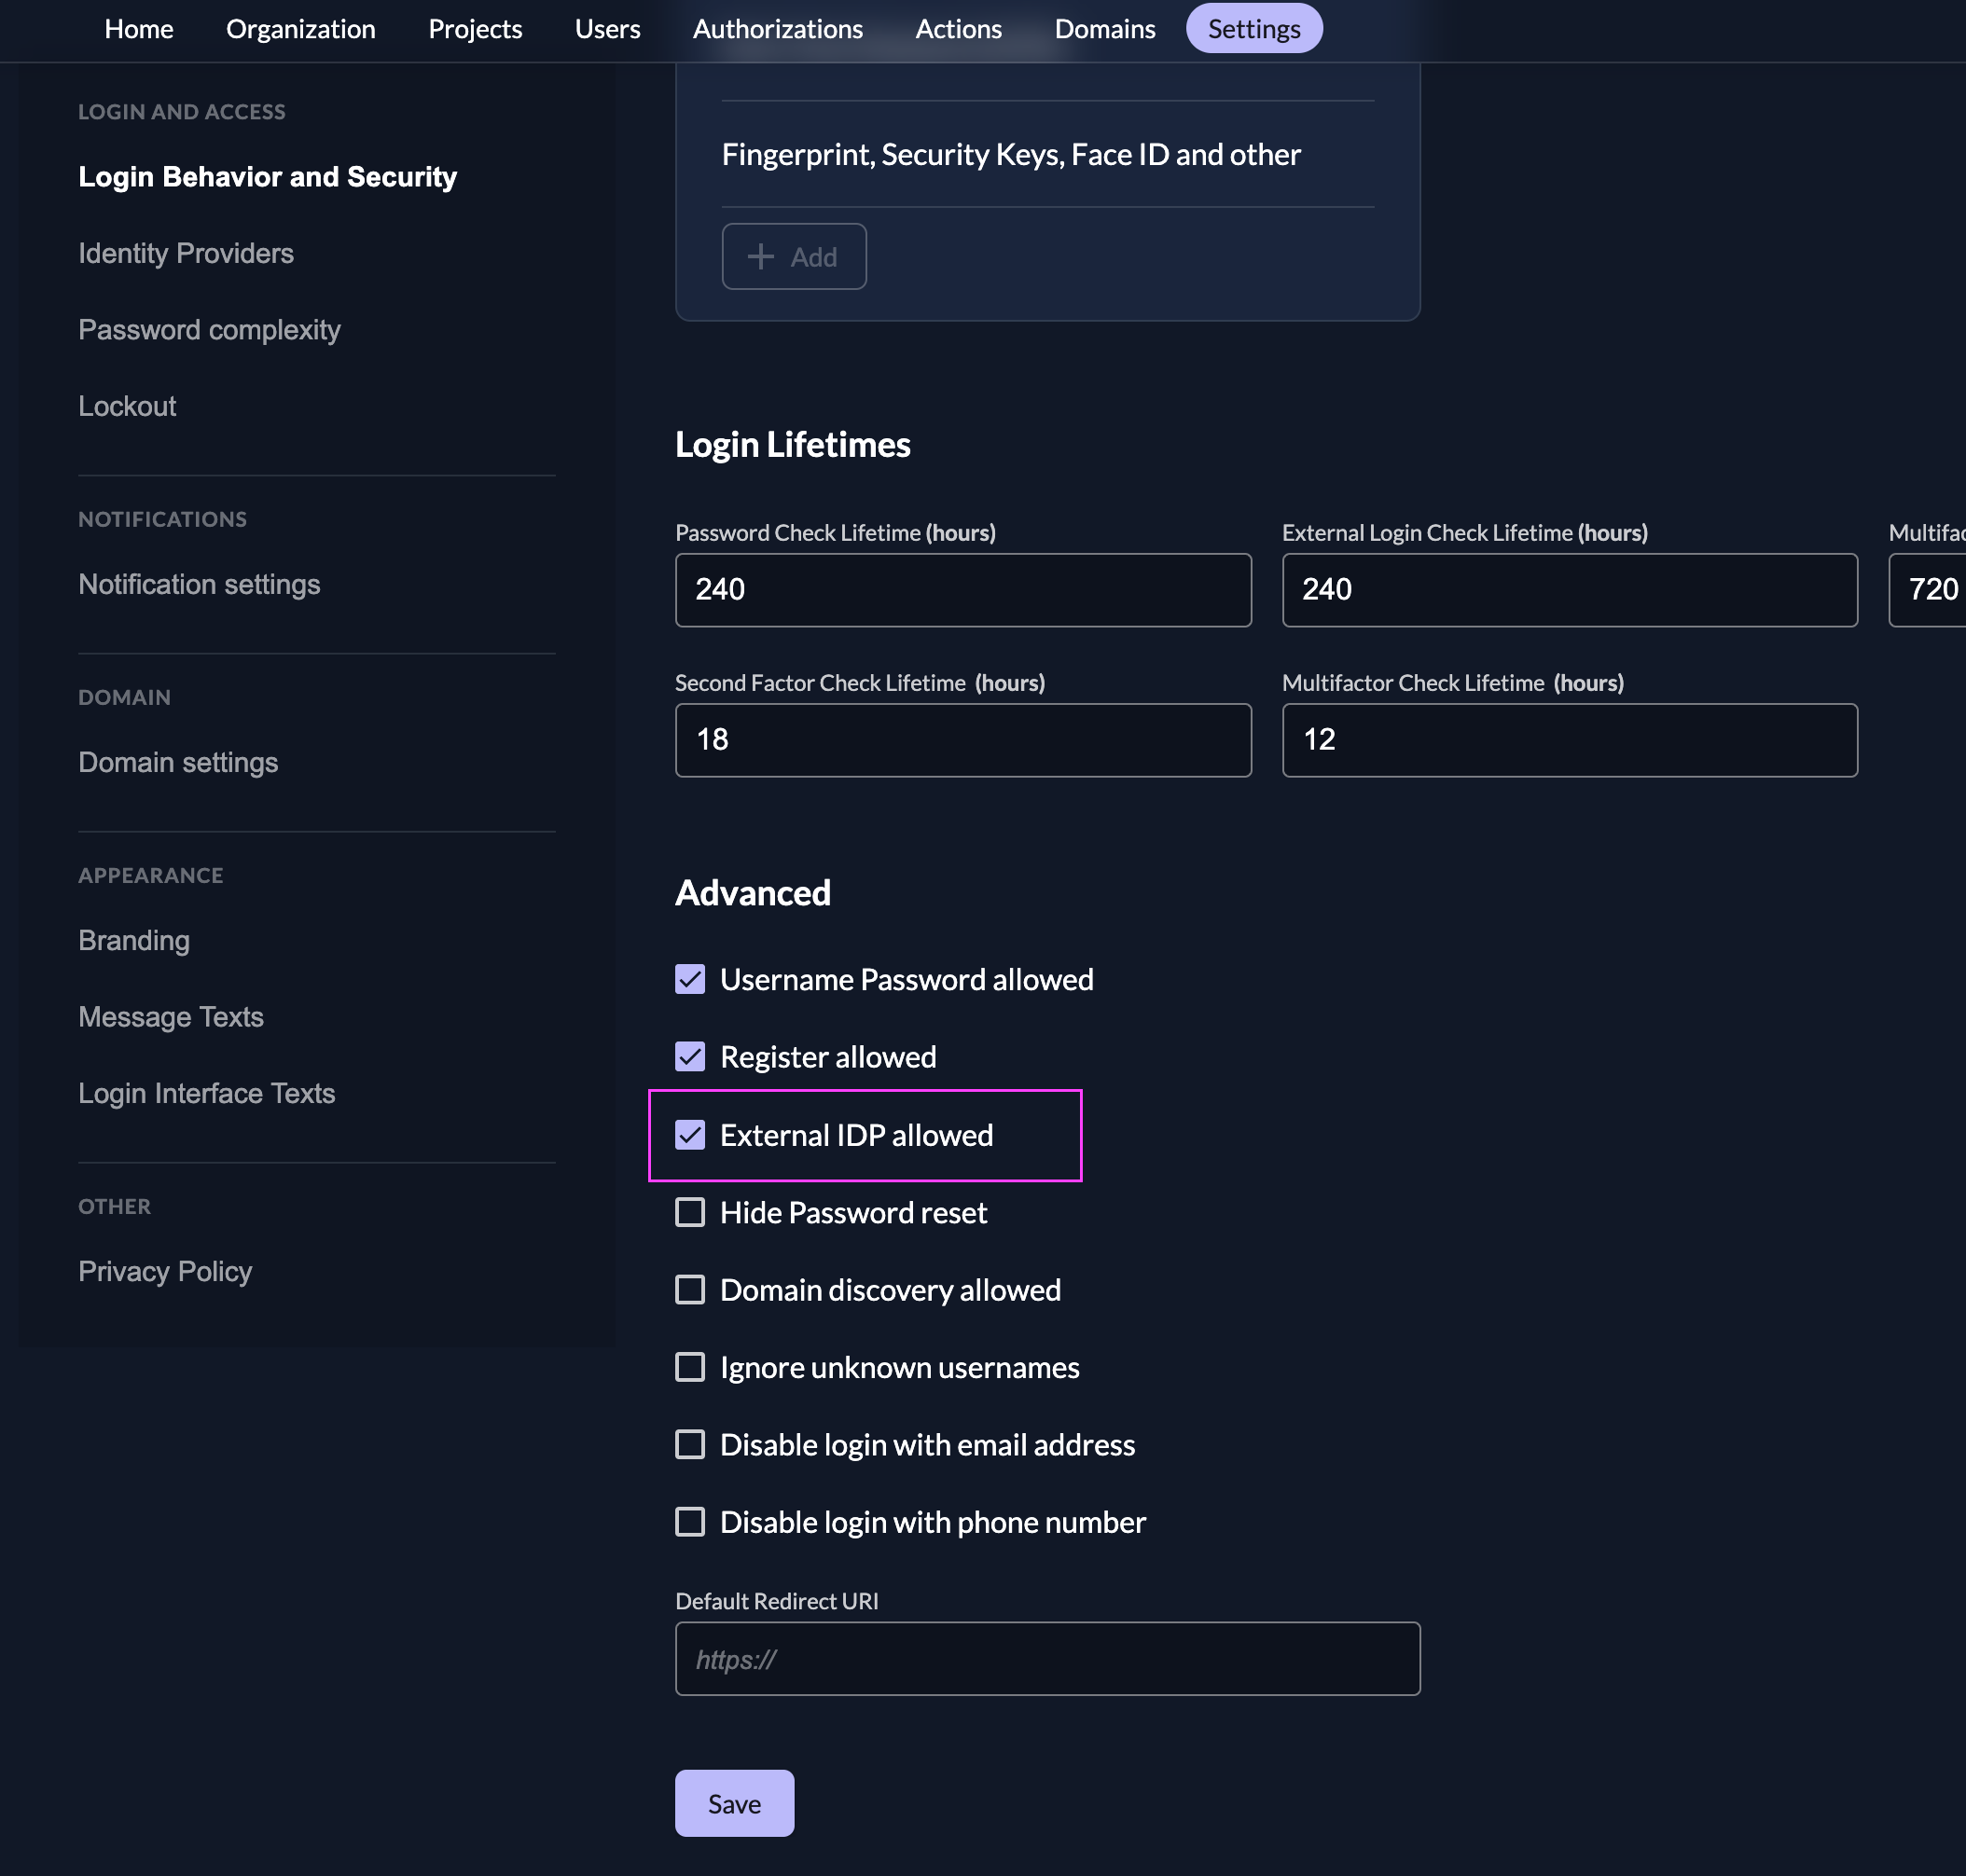Focus Password Check Lifetime input

(x=962, y=590)
